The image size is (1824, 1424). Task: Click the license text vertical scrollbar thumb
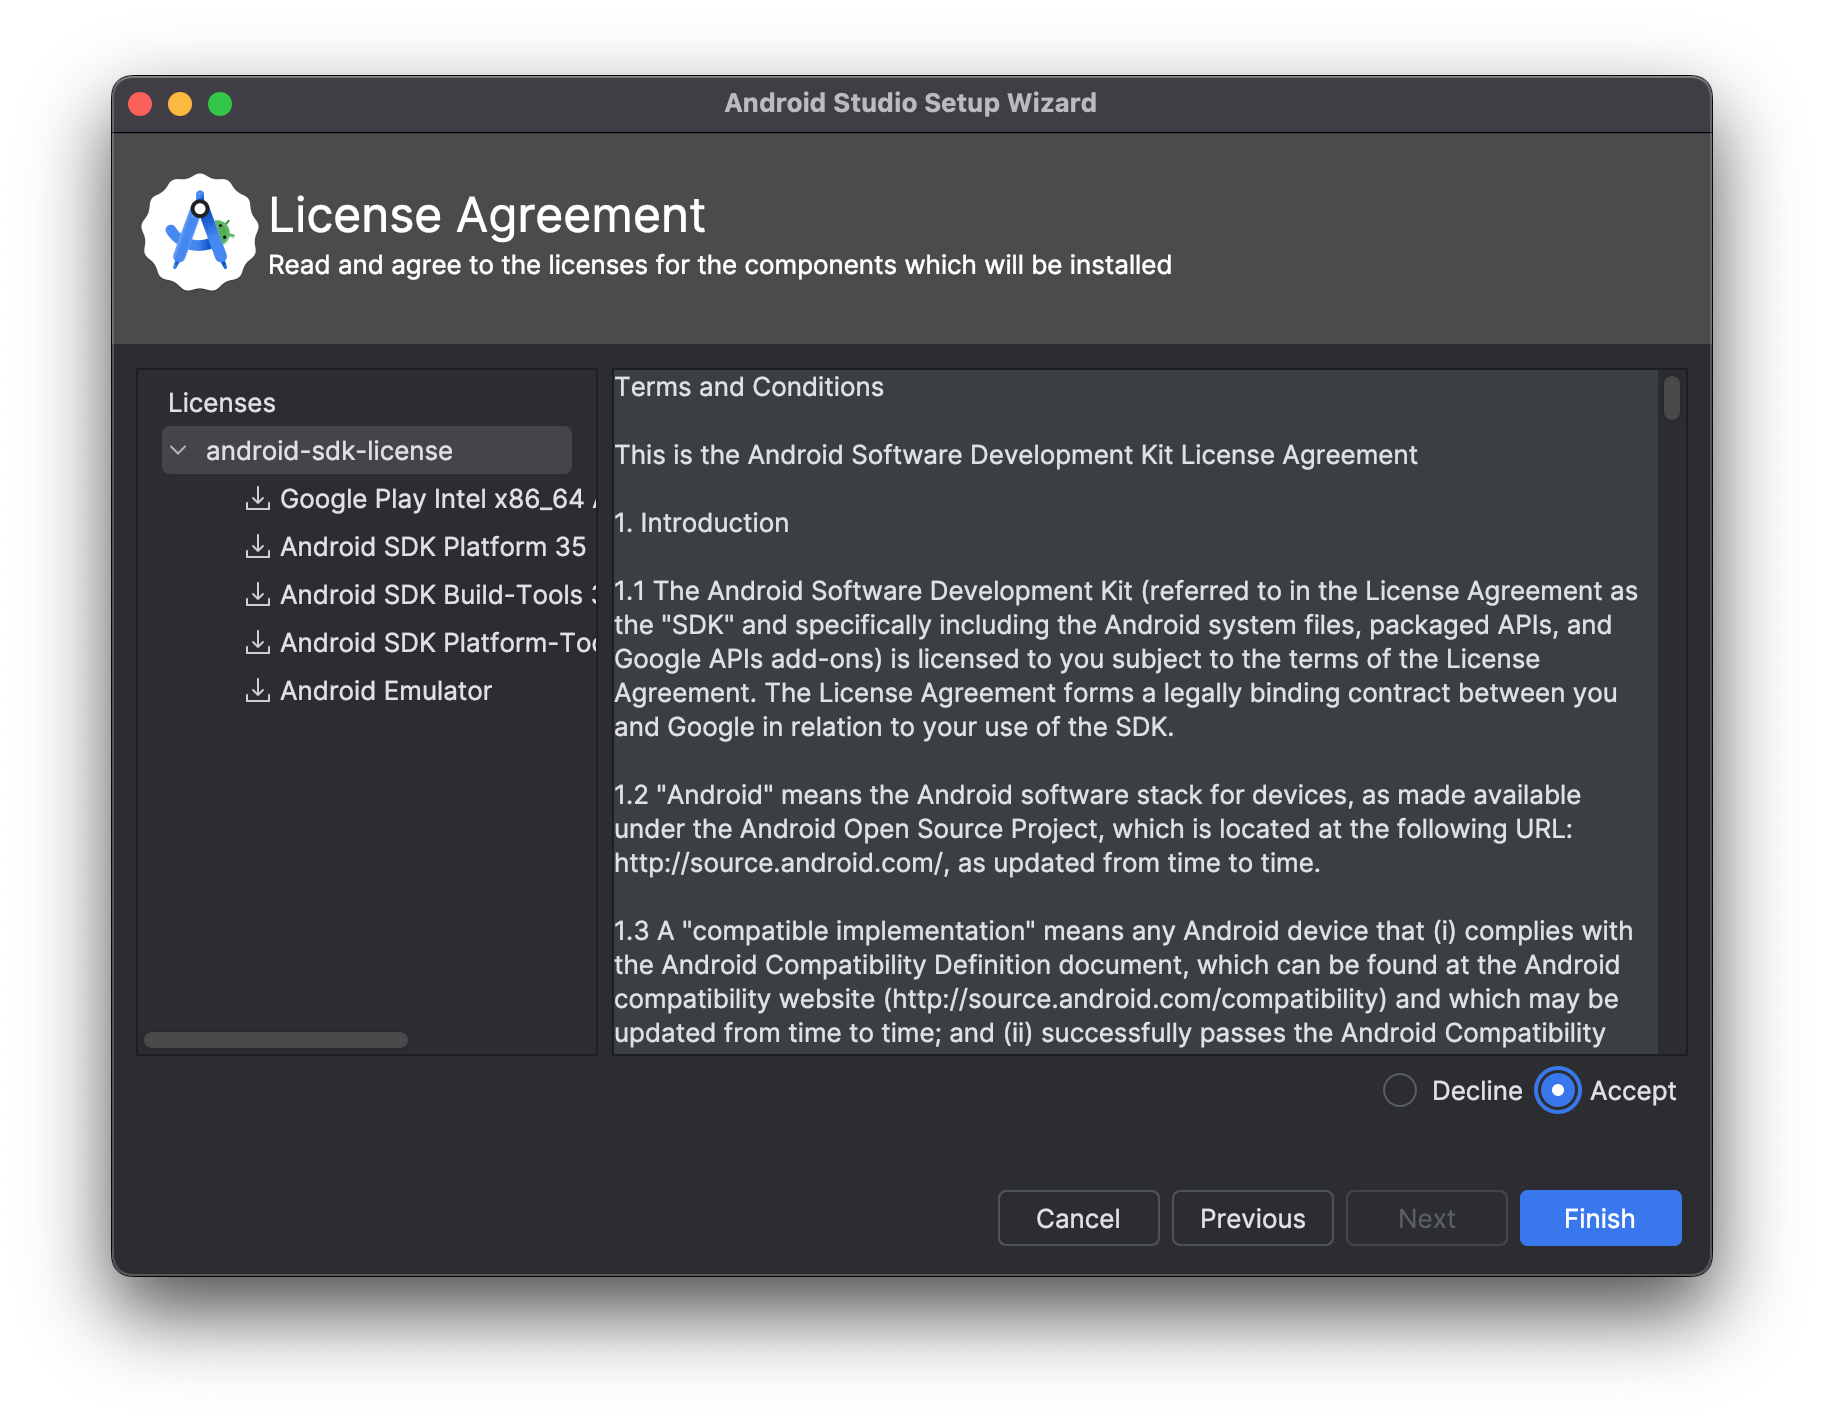click(x=1671, y=398)
